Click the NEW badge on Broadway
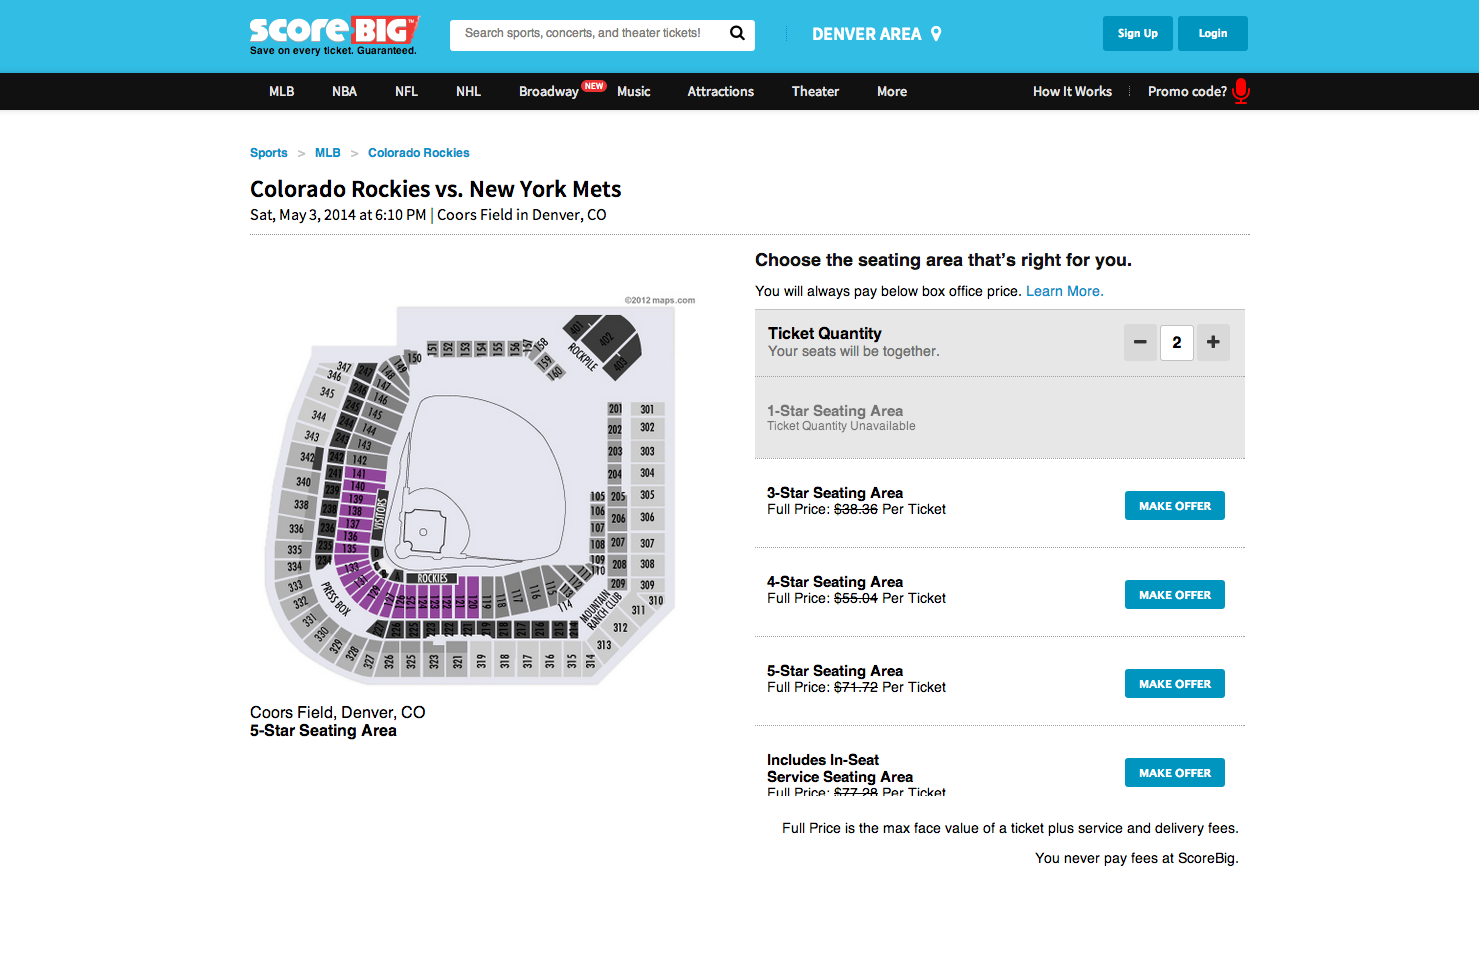Viewport: 1479px width, 954px height. coord(594,85)
